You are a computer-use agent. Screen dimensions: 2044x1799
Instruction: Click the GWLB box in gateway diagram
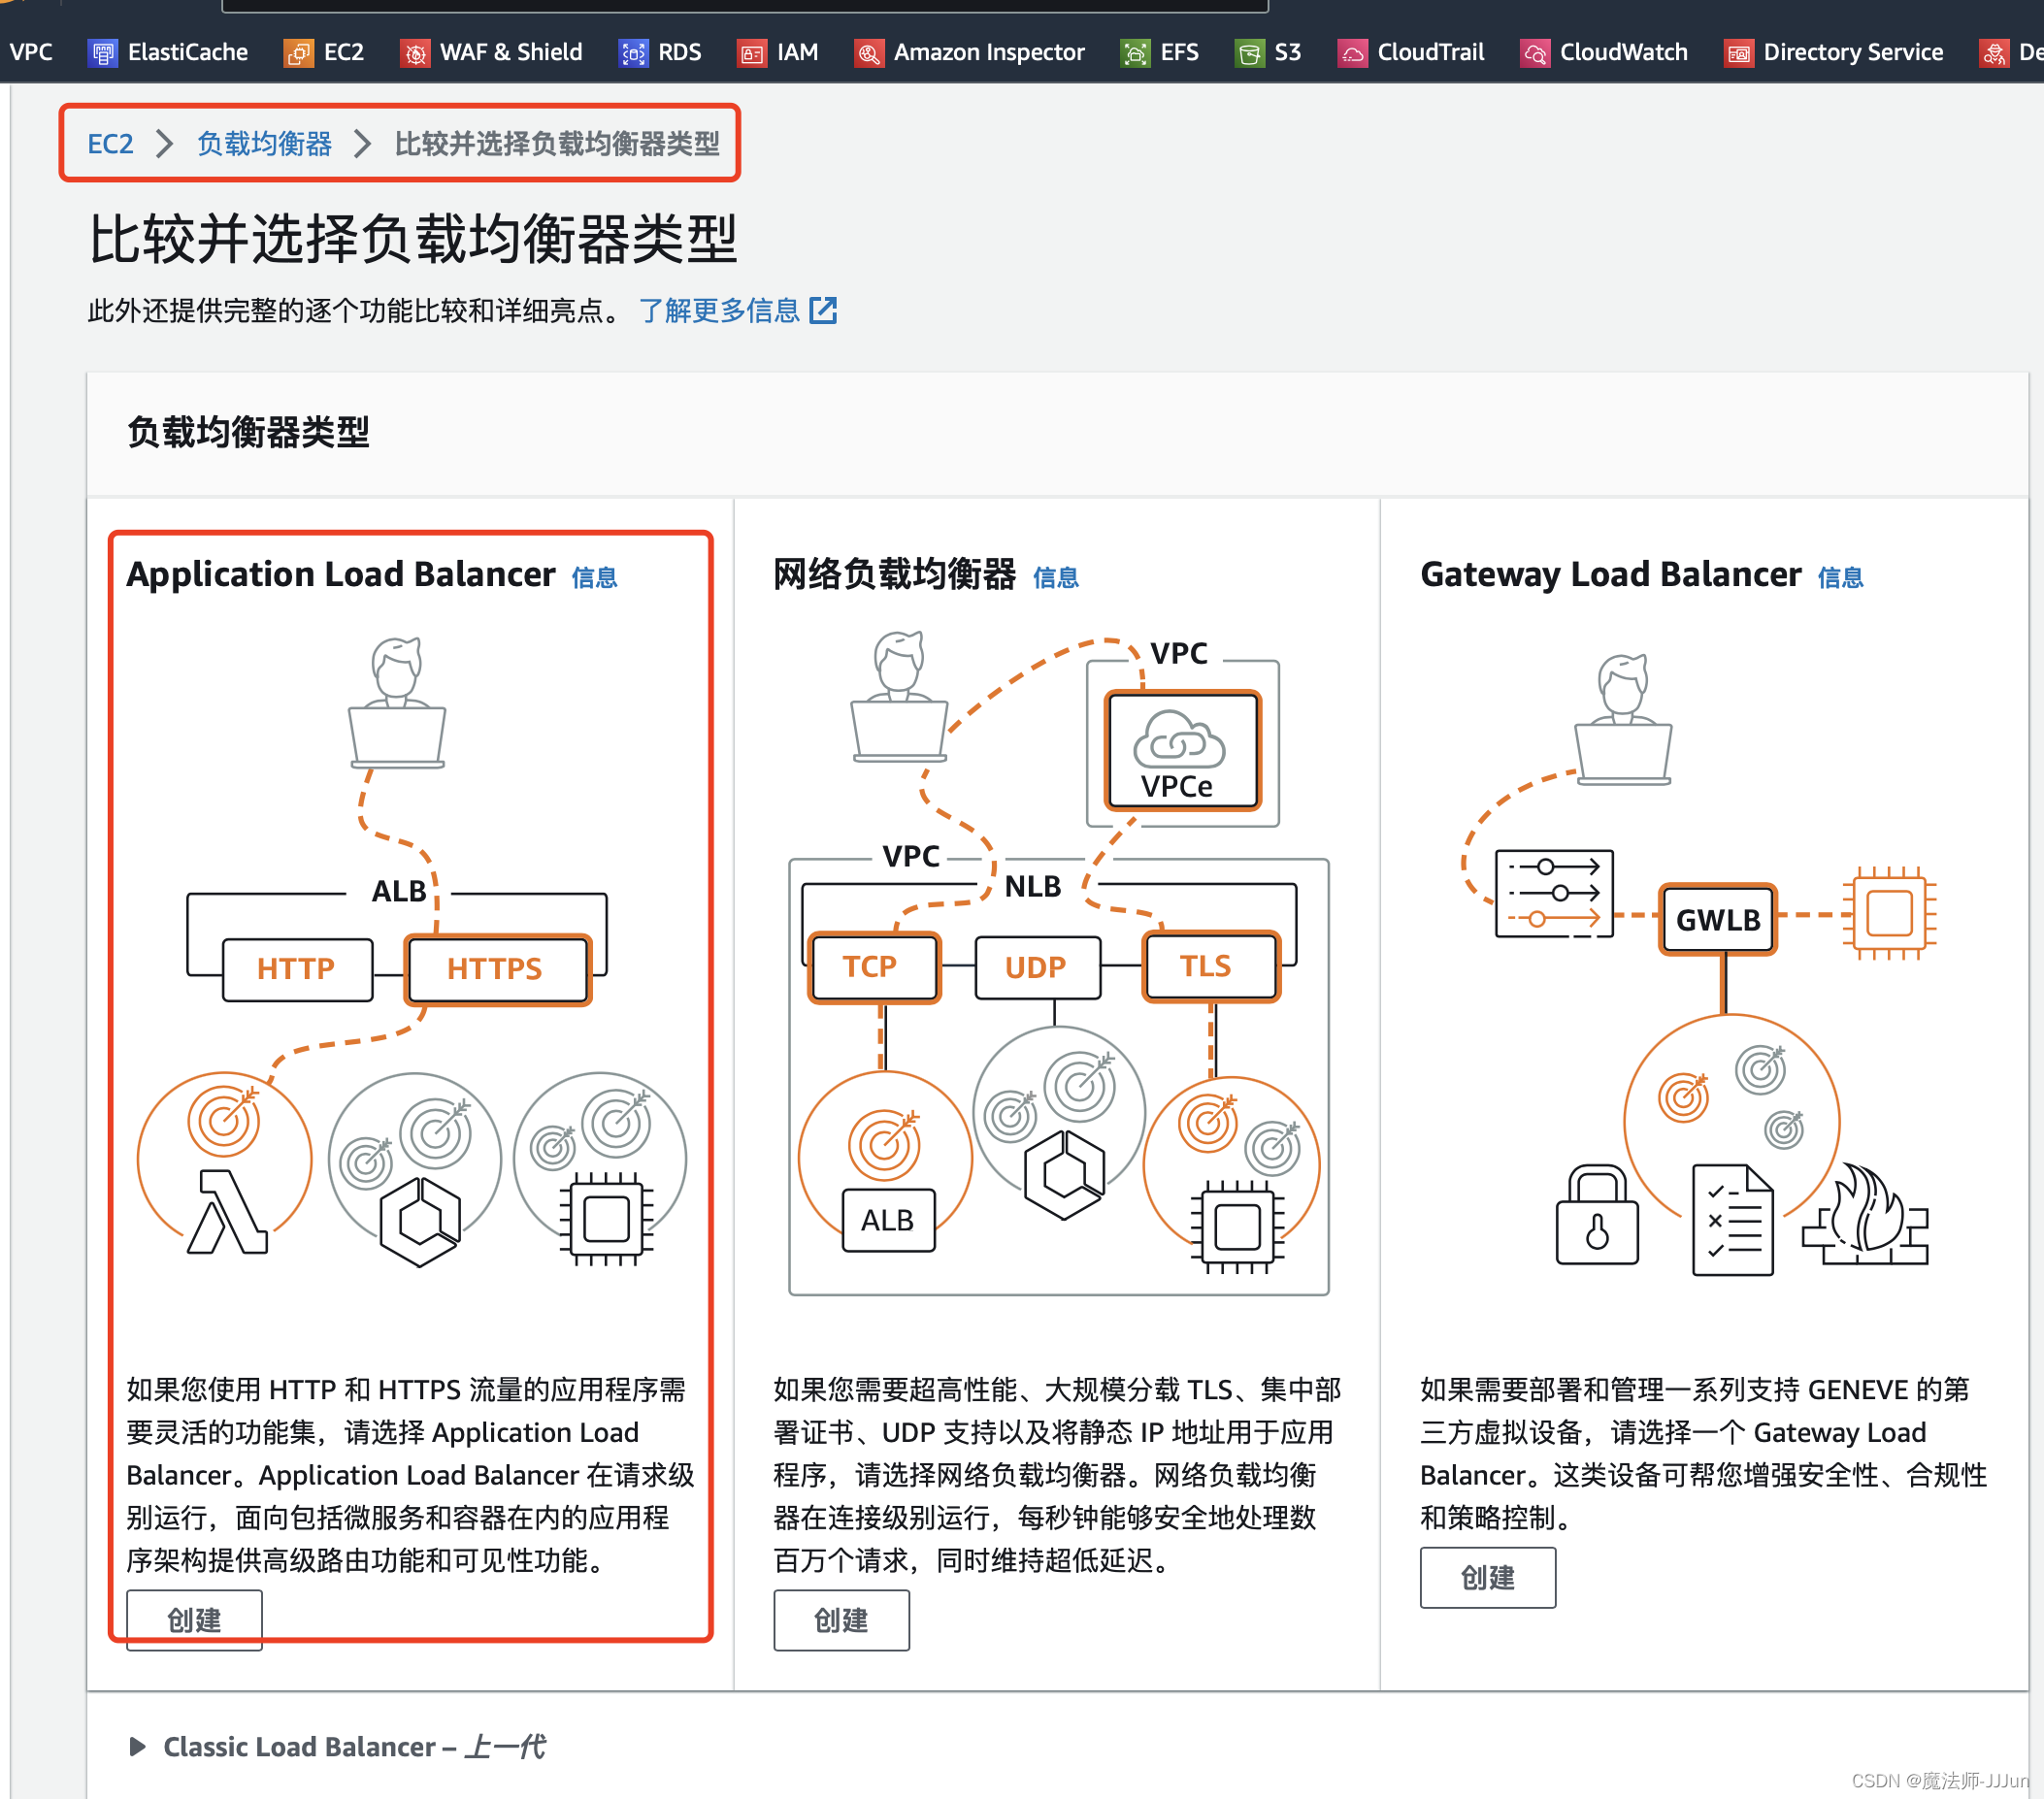1717,920
